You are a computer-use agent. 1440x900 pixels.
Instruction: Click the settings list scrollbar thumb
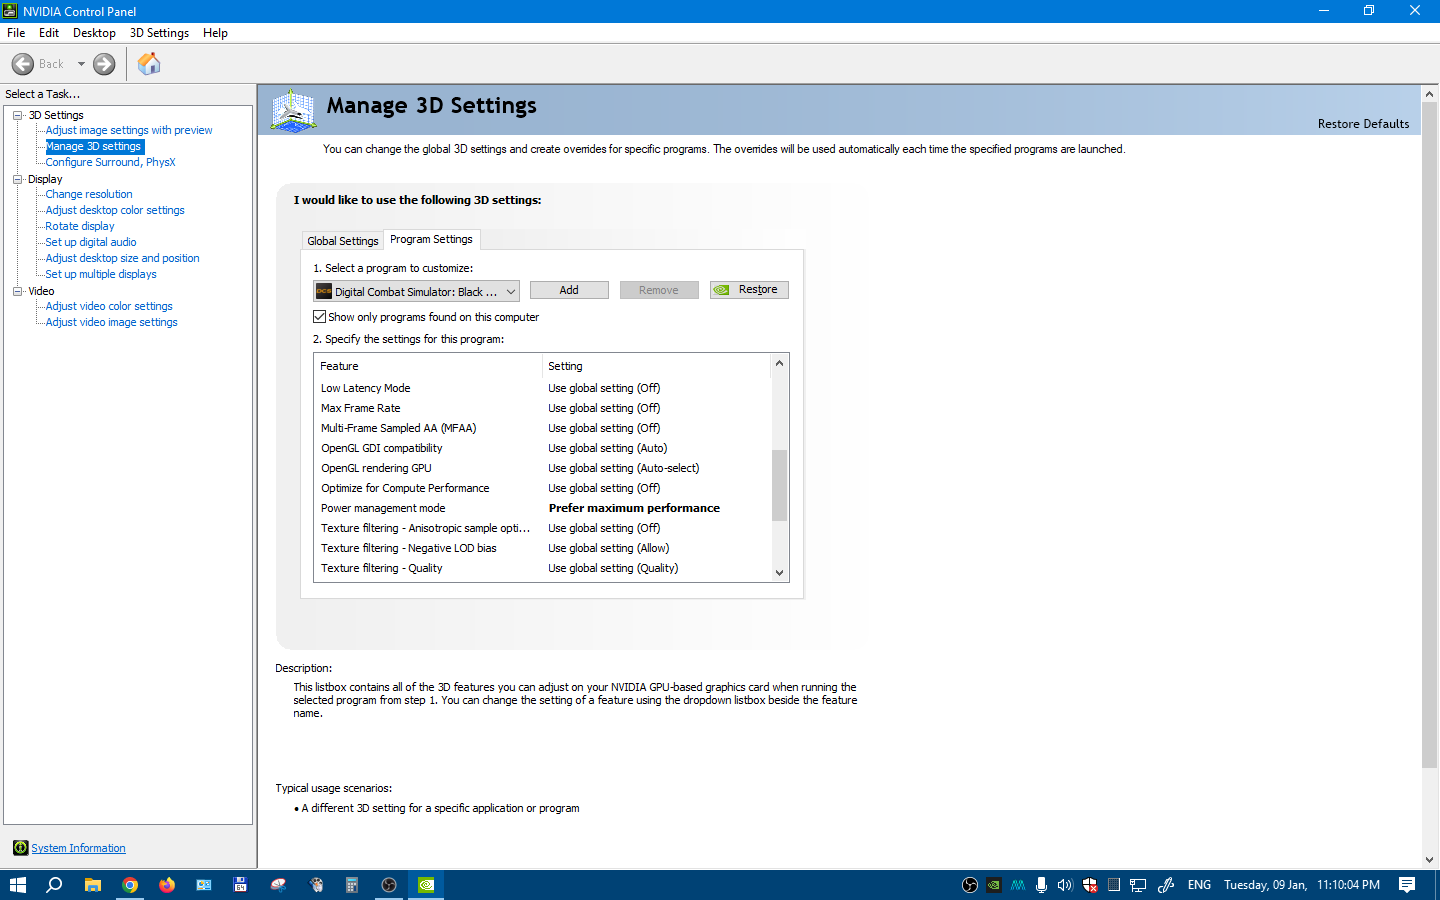click(779, 485)
